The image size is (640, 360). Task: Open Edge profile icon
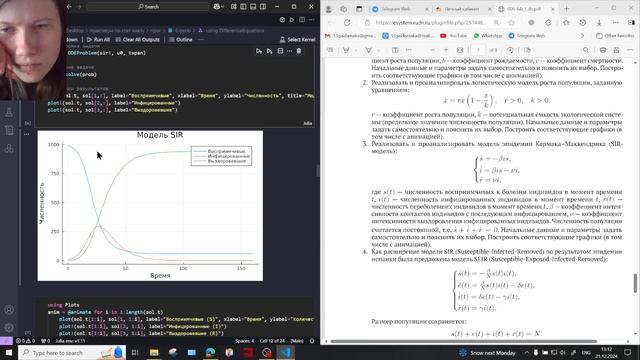(x=328, y=9)
